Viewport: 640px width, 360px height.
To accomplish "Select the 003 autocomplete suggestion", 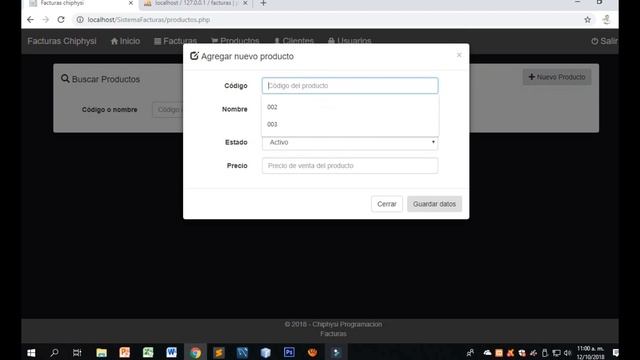I will [x=350, y=124].
